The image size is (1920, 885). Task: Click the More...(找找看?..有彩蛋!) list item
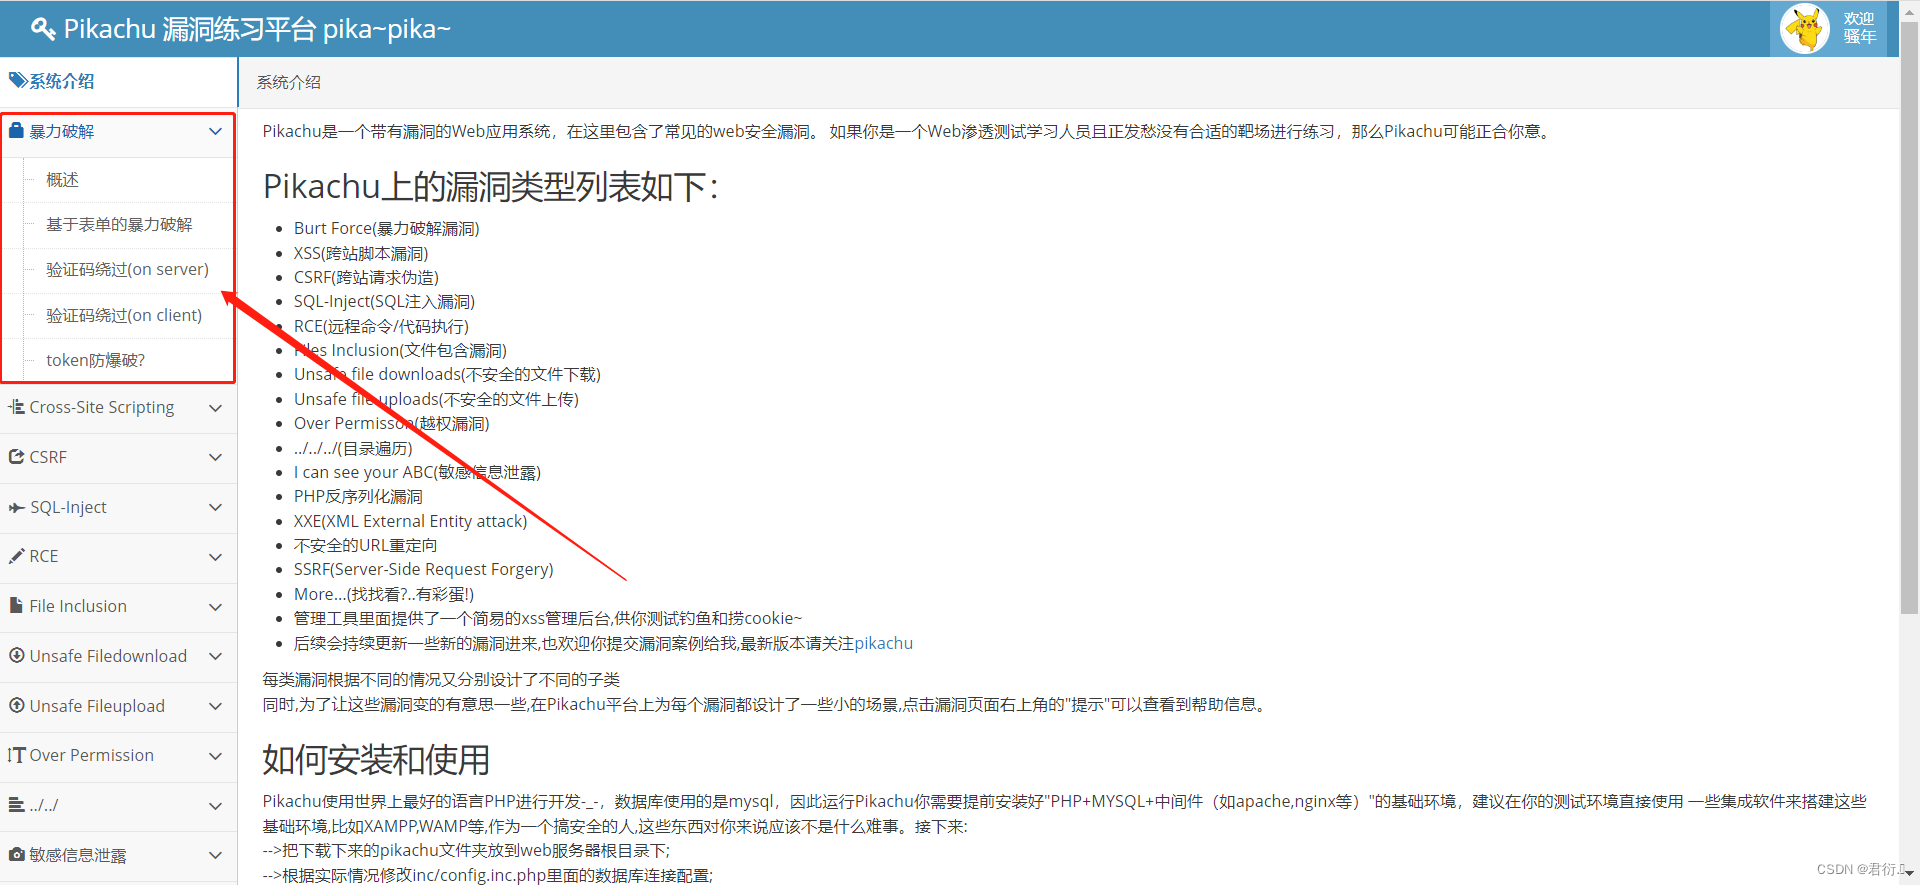click(x=384, y=594)
